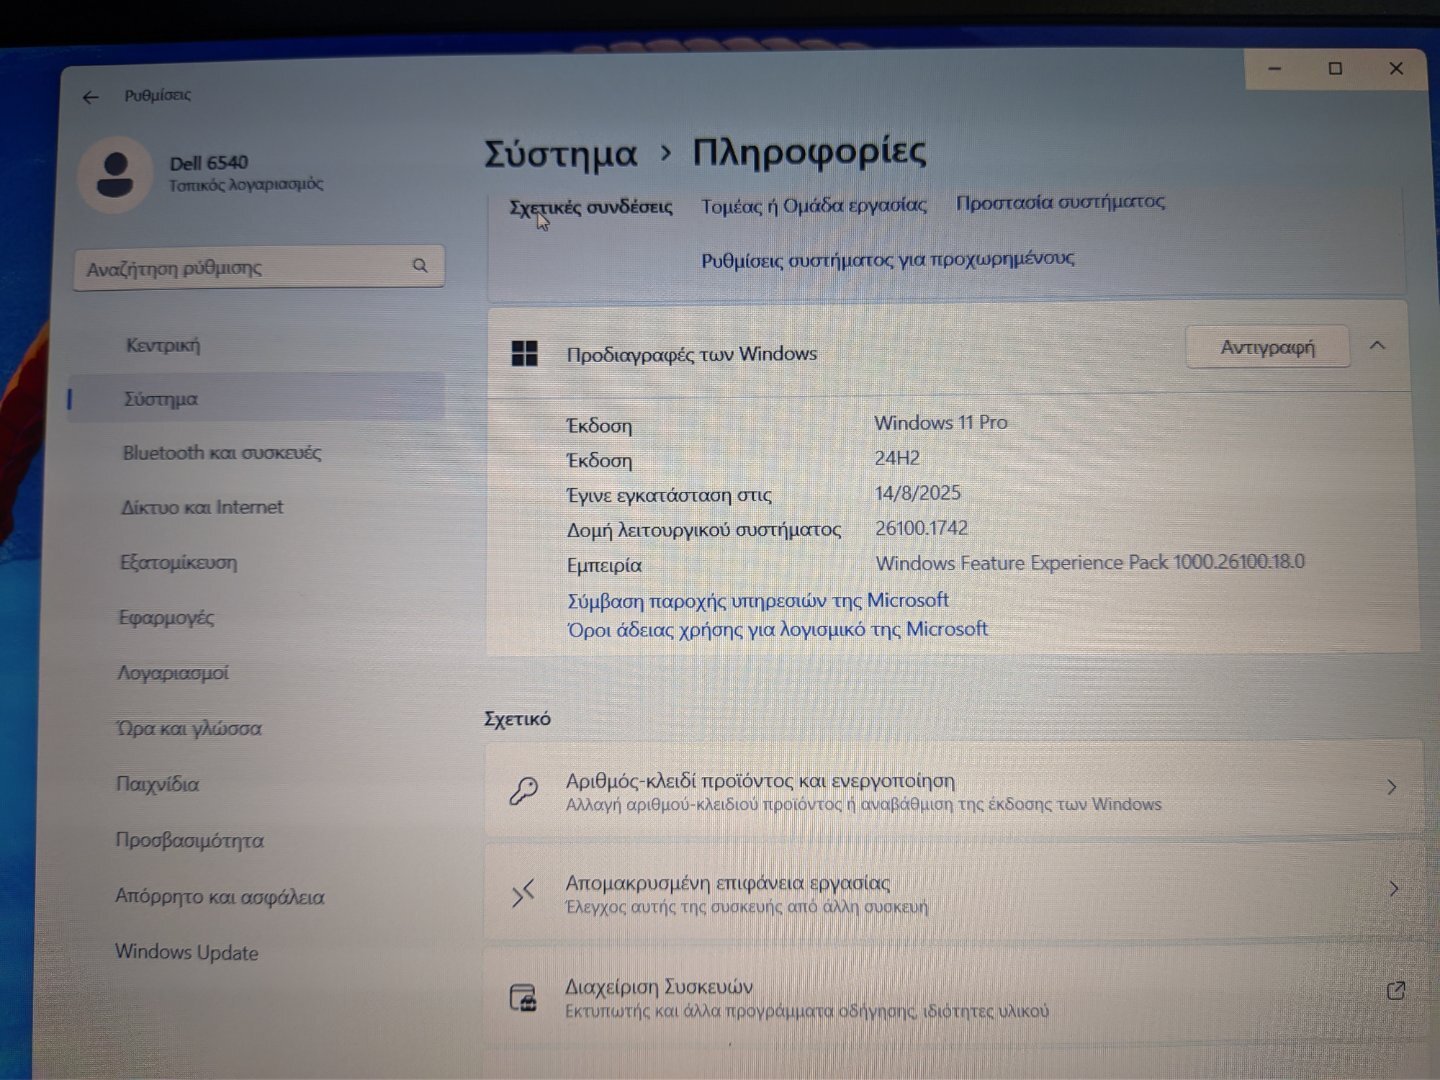
Task: Collapse the Προδιαγραφές των Windows section
Action: click(x=1377, y=346)
